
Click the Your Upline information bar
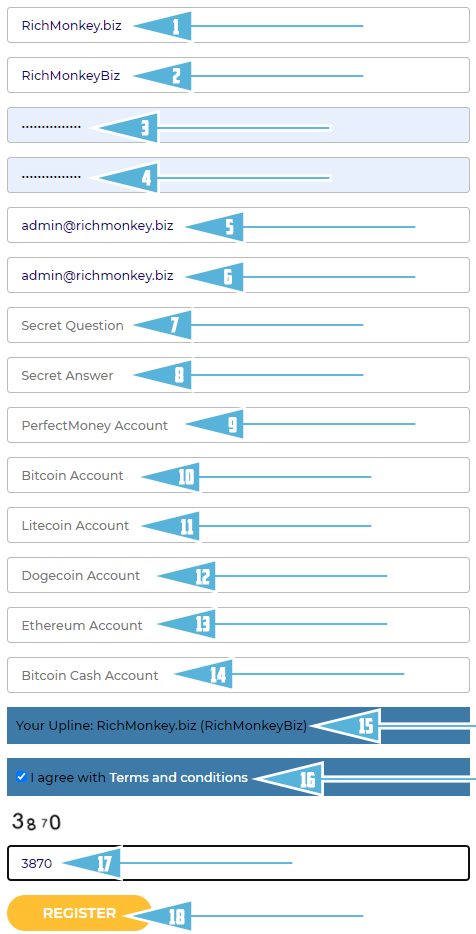pos(238,726)
